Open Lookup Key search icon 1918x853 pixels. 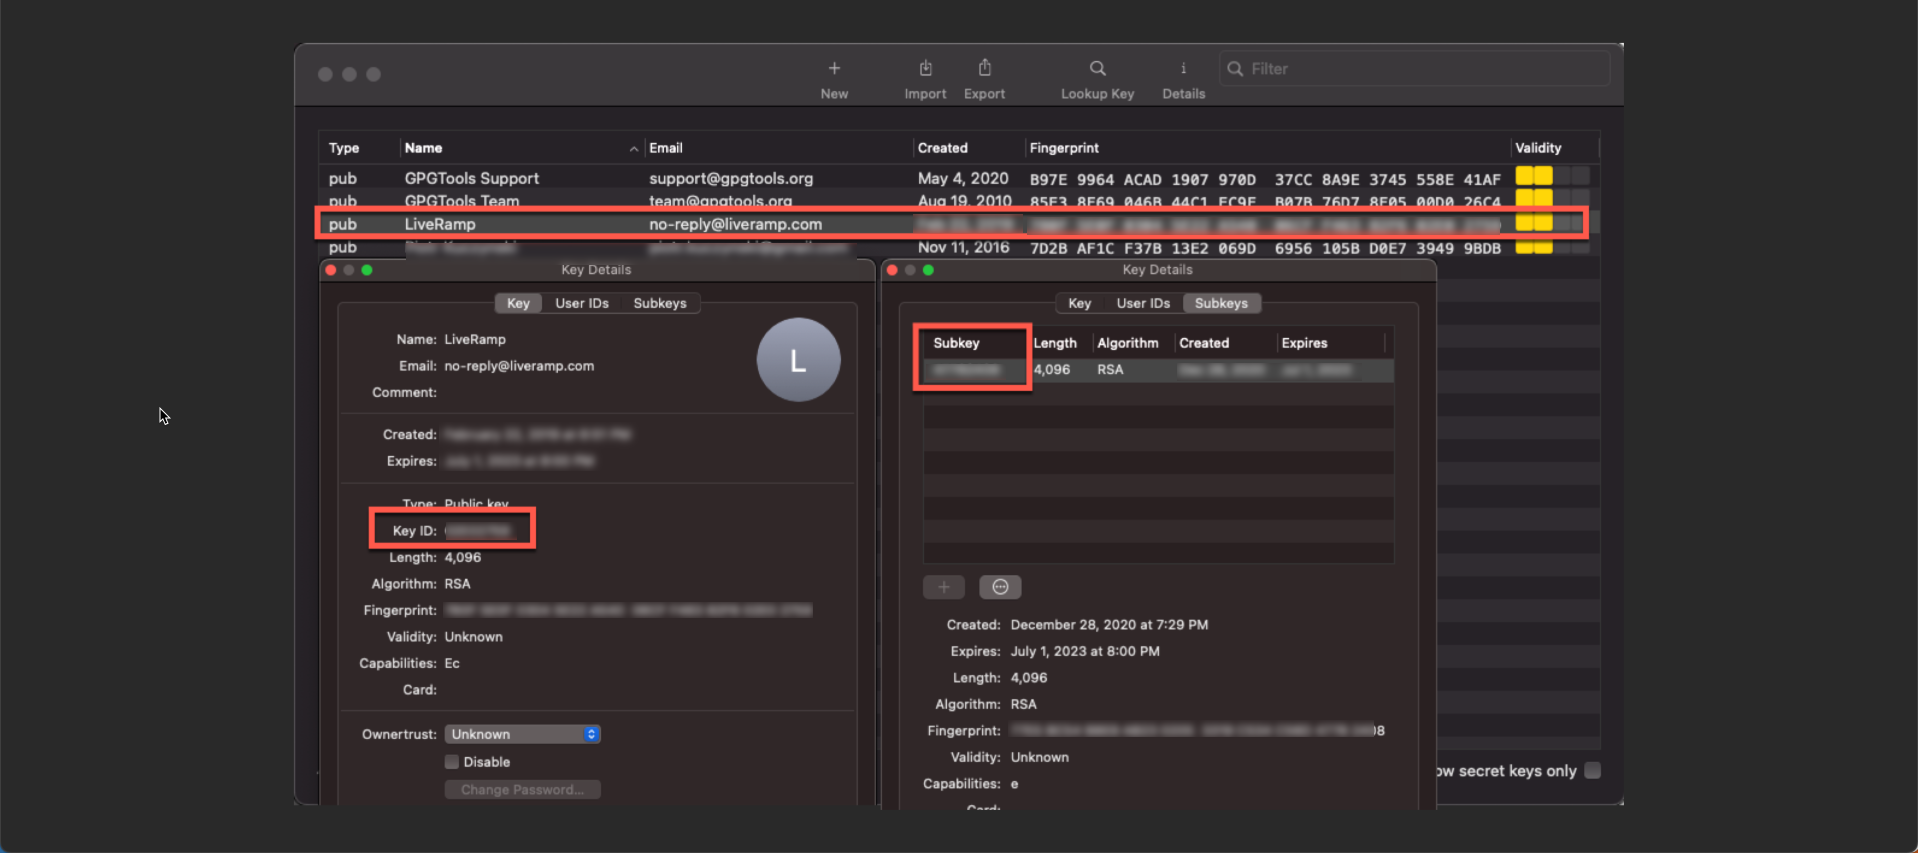point(1097,80)
